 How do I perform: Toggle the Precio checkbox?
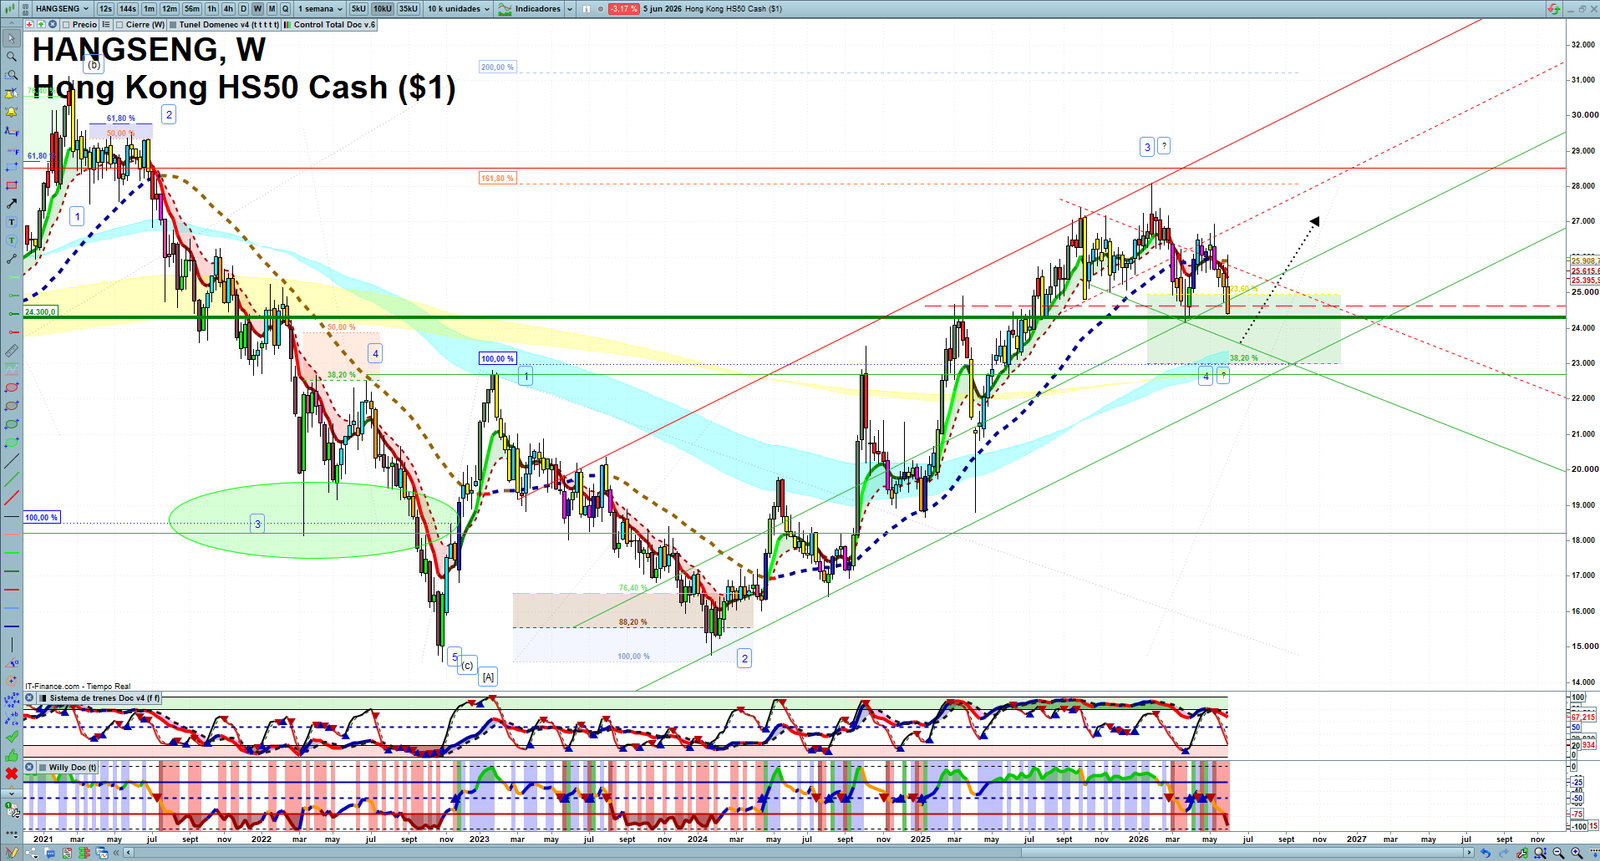point(66,24)
